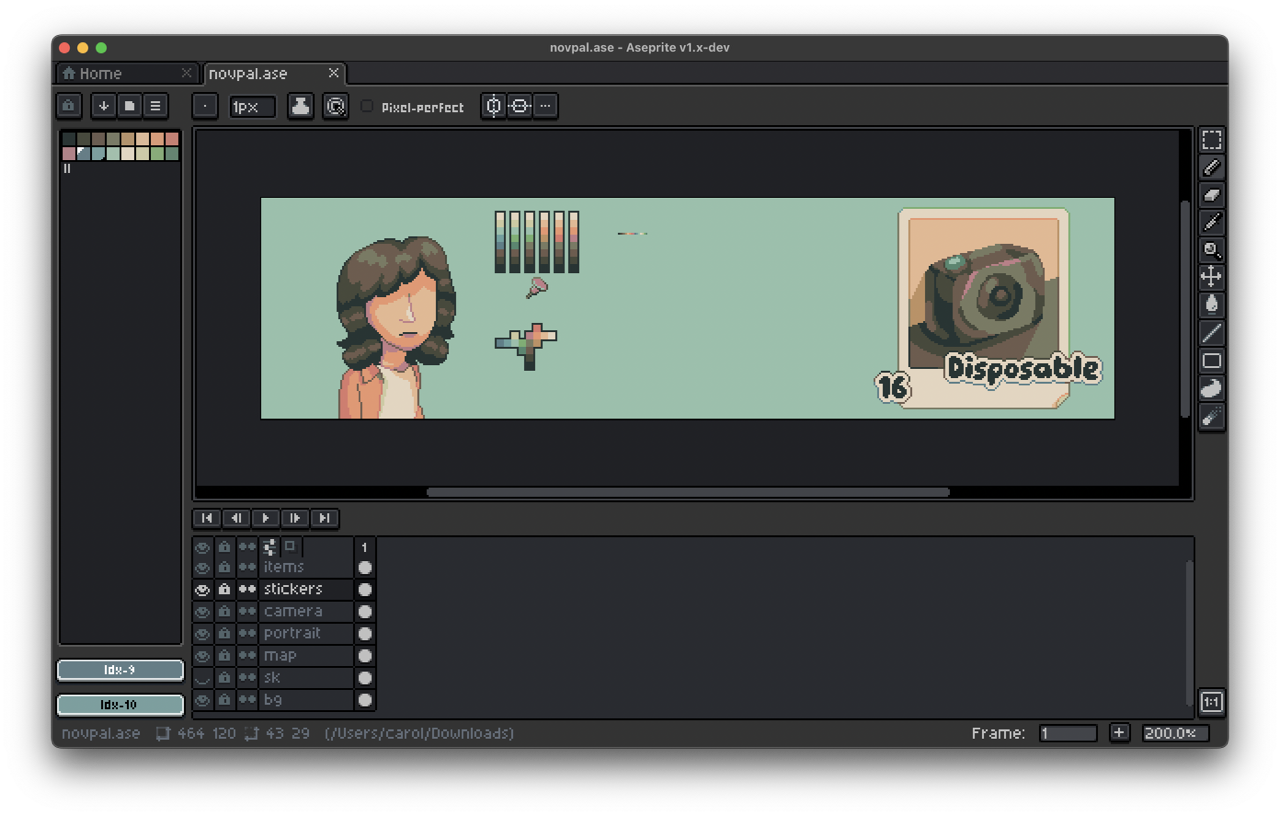This screenshot has height=816, width=1280.
Task: Select the Eyedropper tool
Action: (x=1211, y=223)
